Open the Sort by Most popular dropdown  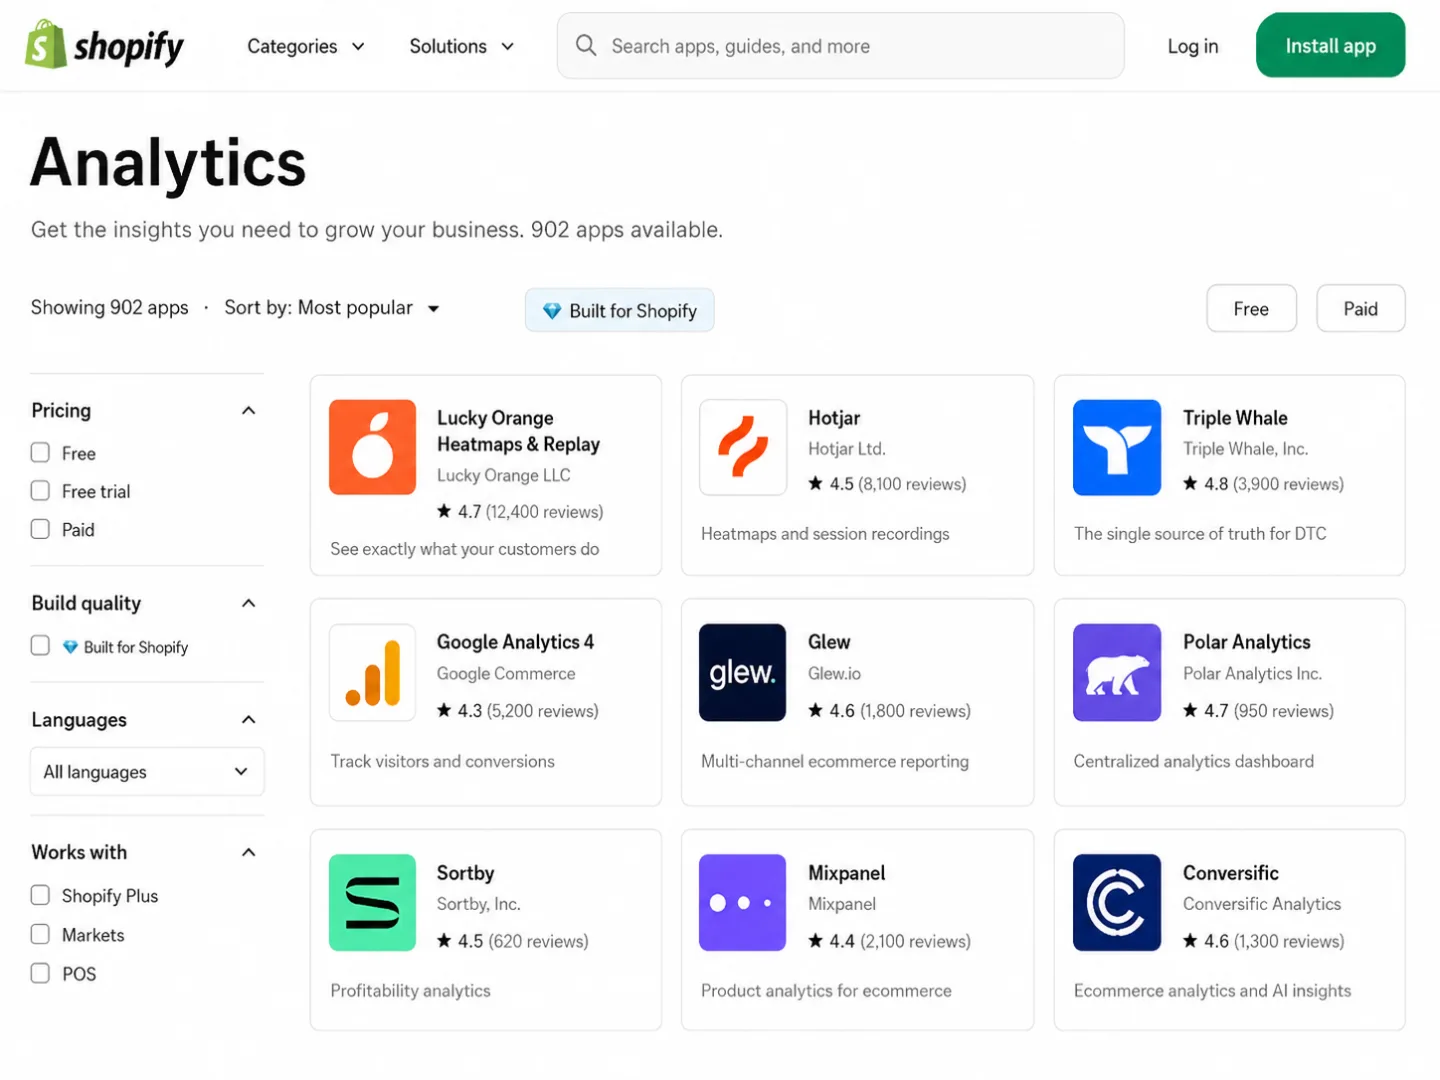pos(332,308)
